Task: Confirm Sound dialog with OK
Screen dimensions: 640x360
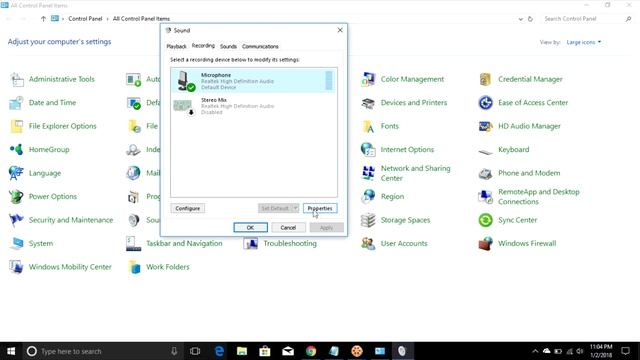Action: click(x=251, y=227)
